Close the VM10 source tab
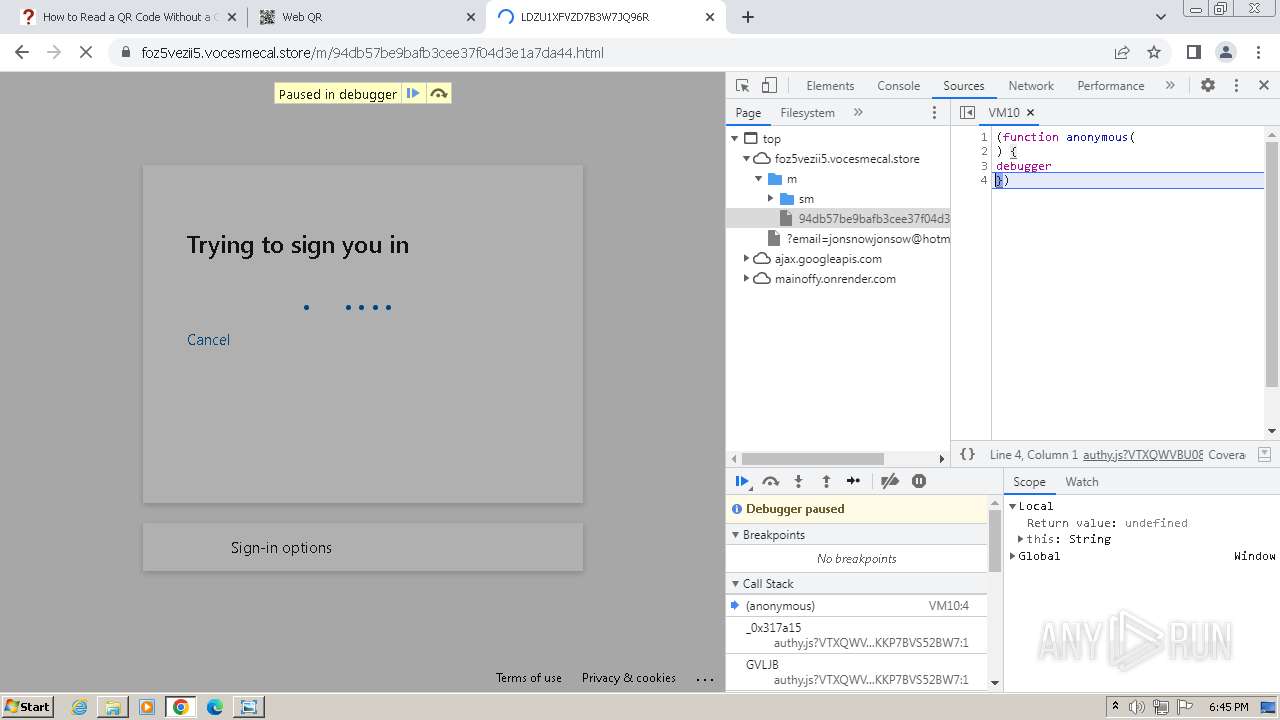The image size is (1280, 720). (x=1031, y=113)
